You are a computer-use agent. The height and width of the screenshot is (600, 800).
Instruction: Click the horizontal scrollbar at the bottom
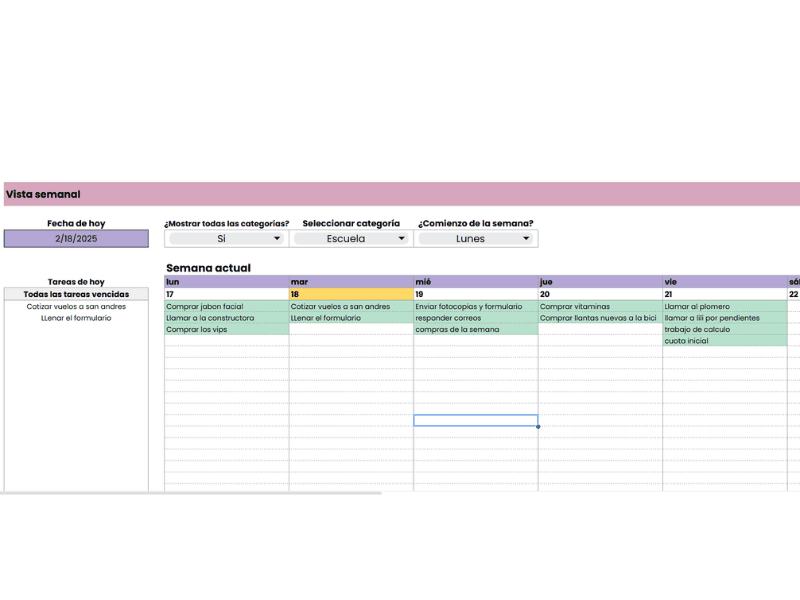tap(190, 493)
